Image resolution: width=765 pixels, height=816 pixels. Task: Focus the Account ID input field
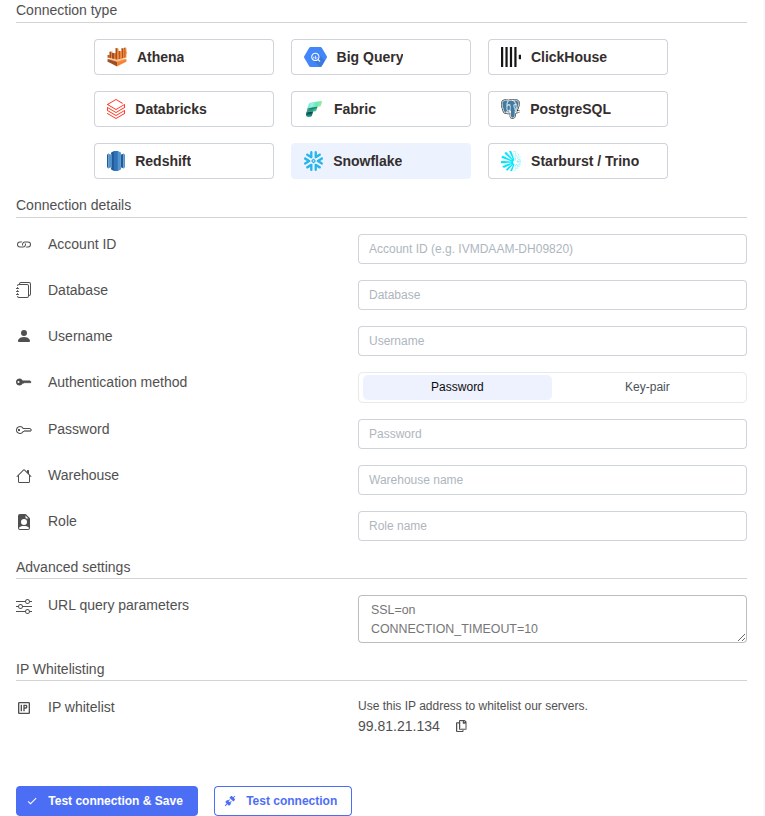552,249
